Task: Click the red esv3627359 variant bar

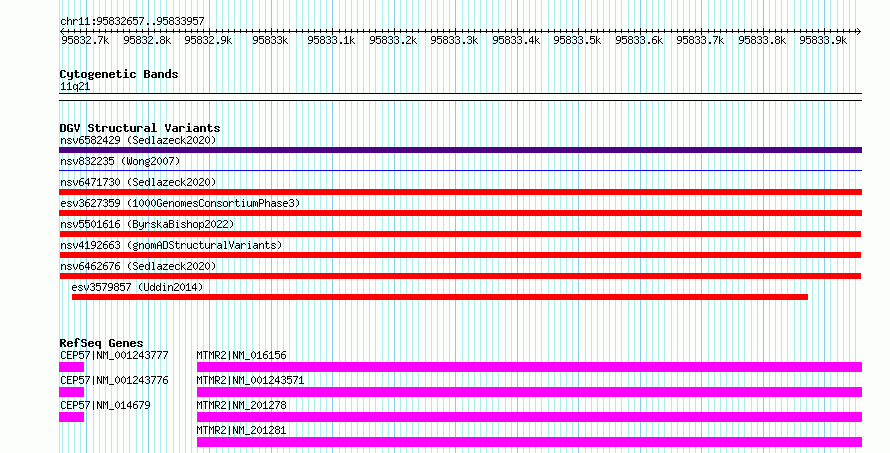Action: pyautogui.click(x=460, y=213)
